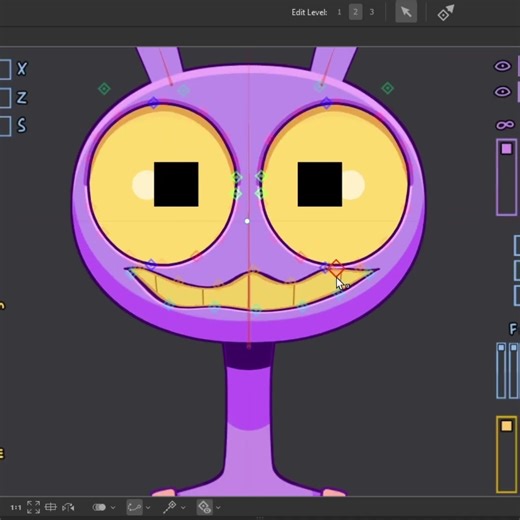Select blue control point atop right eye
This screenshot has width=520, height=520.
pos(327,103)
